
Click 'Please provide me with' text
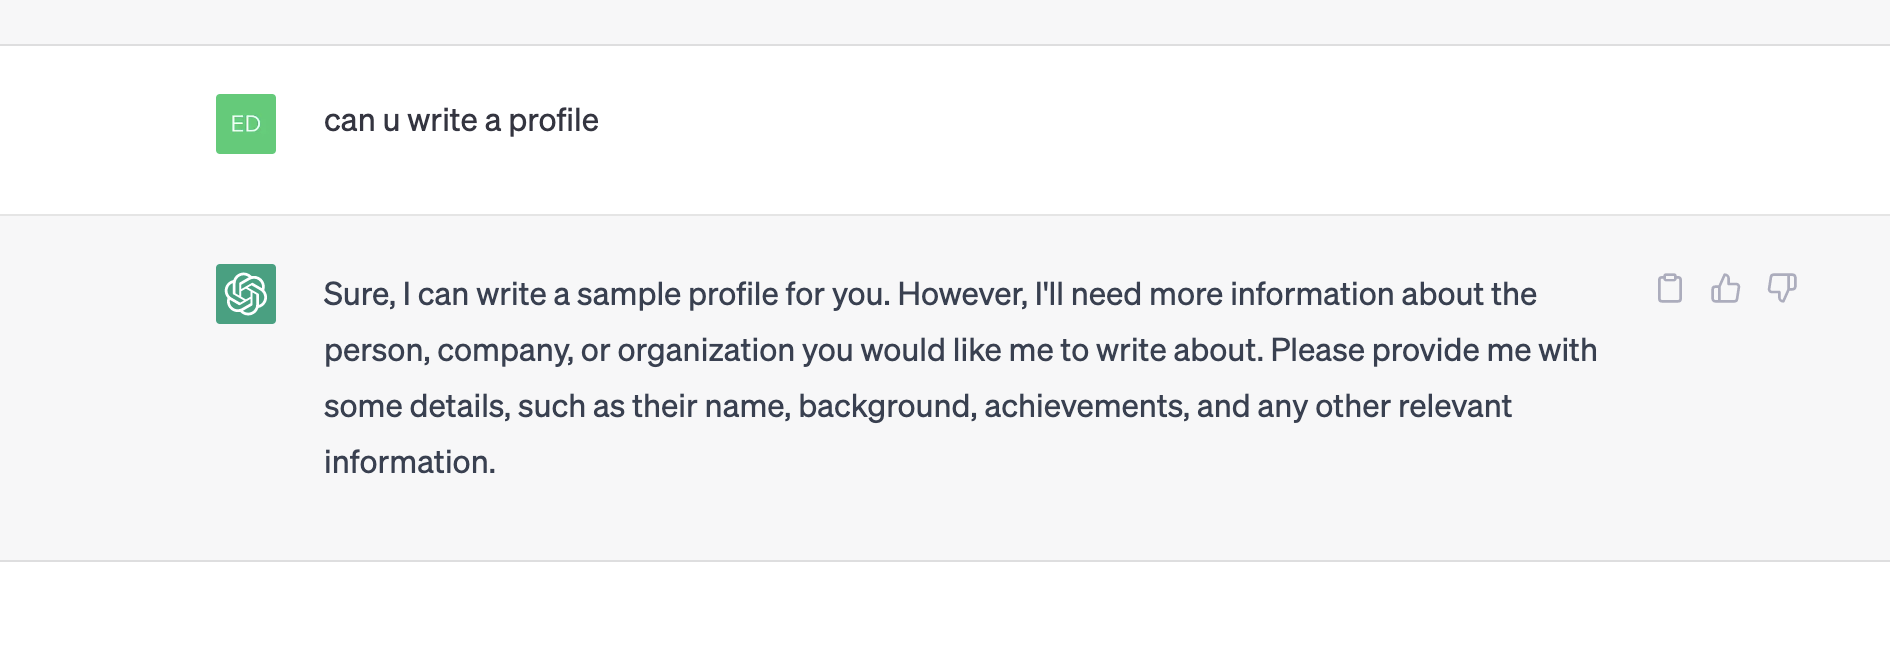click(1434, 351)
